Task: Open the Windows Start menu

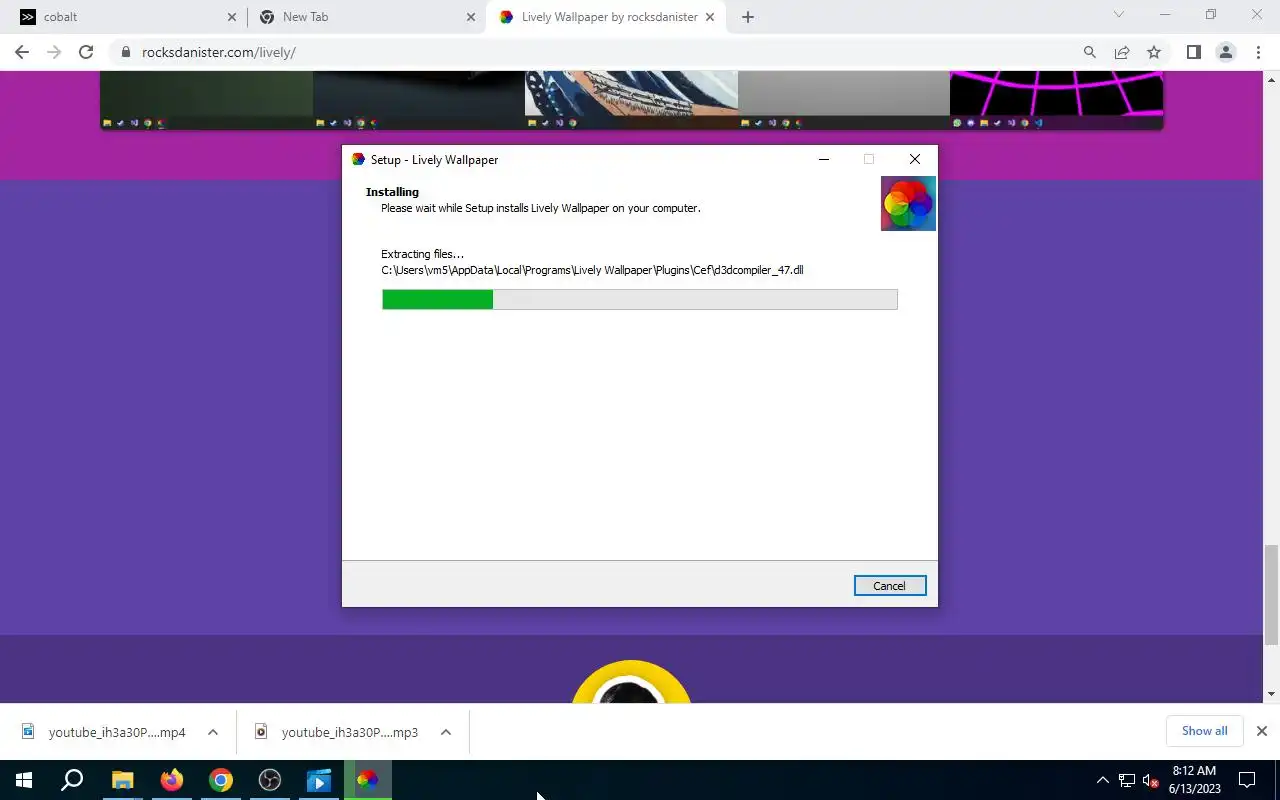Action: 24,780
